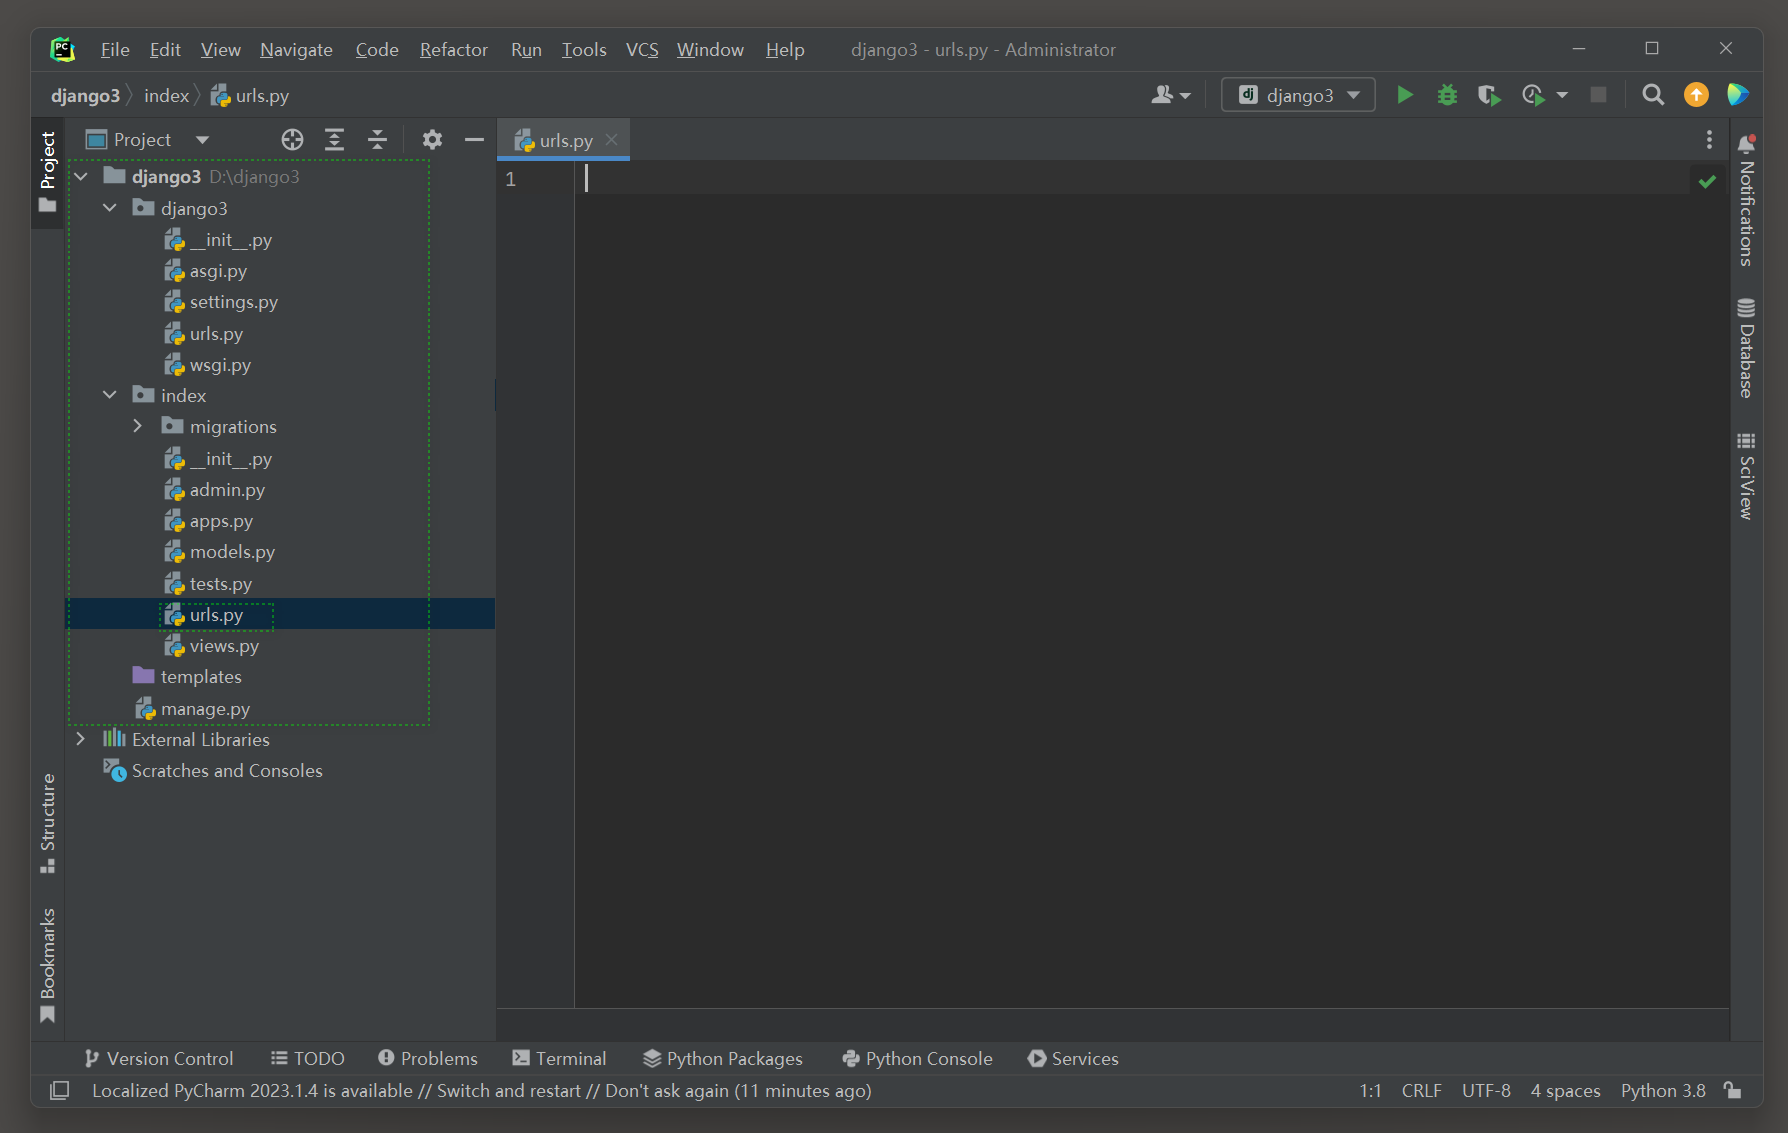This screenshot has width=1788, height=1133.
Task: Open Python Packages tool window
Action: [723, 1058]
